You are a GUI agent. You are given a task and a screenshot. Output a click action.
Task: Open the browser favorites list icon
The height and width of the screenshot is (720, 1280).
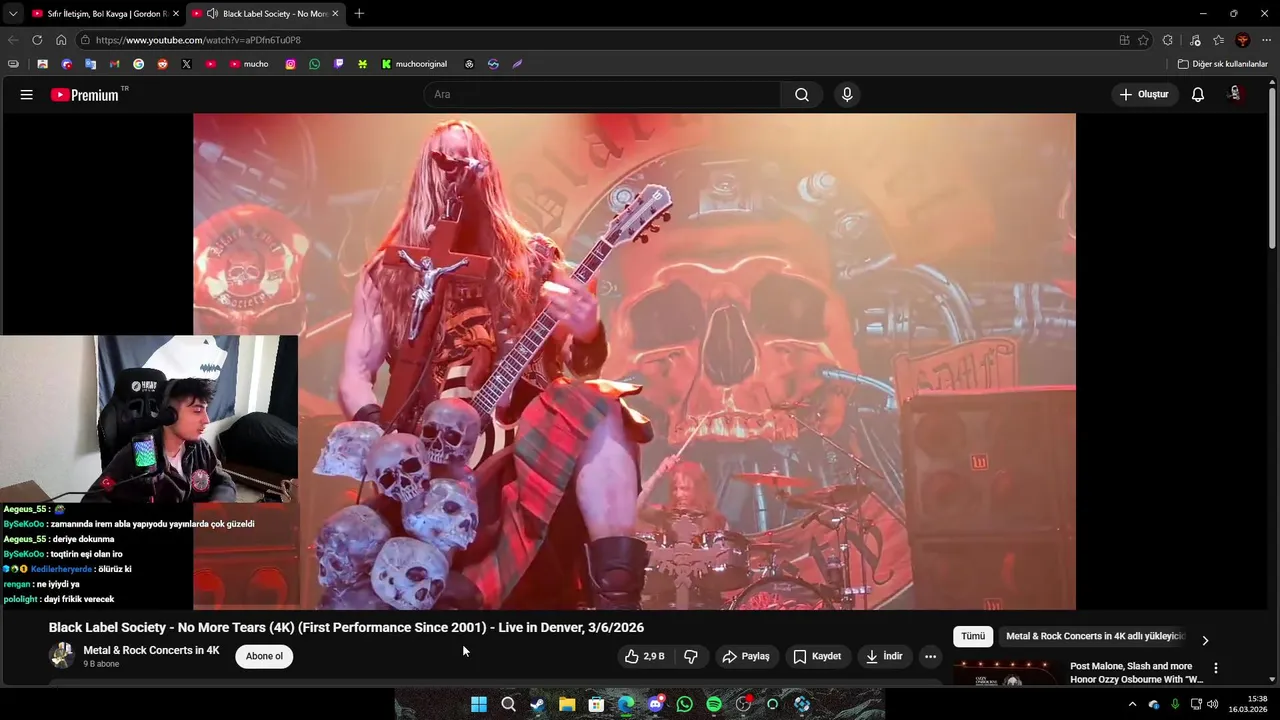(1218, 40)
